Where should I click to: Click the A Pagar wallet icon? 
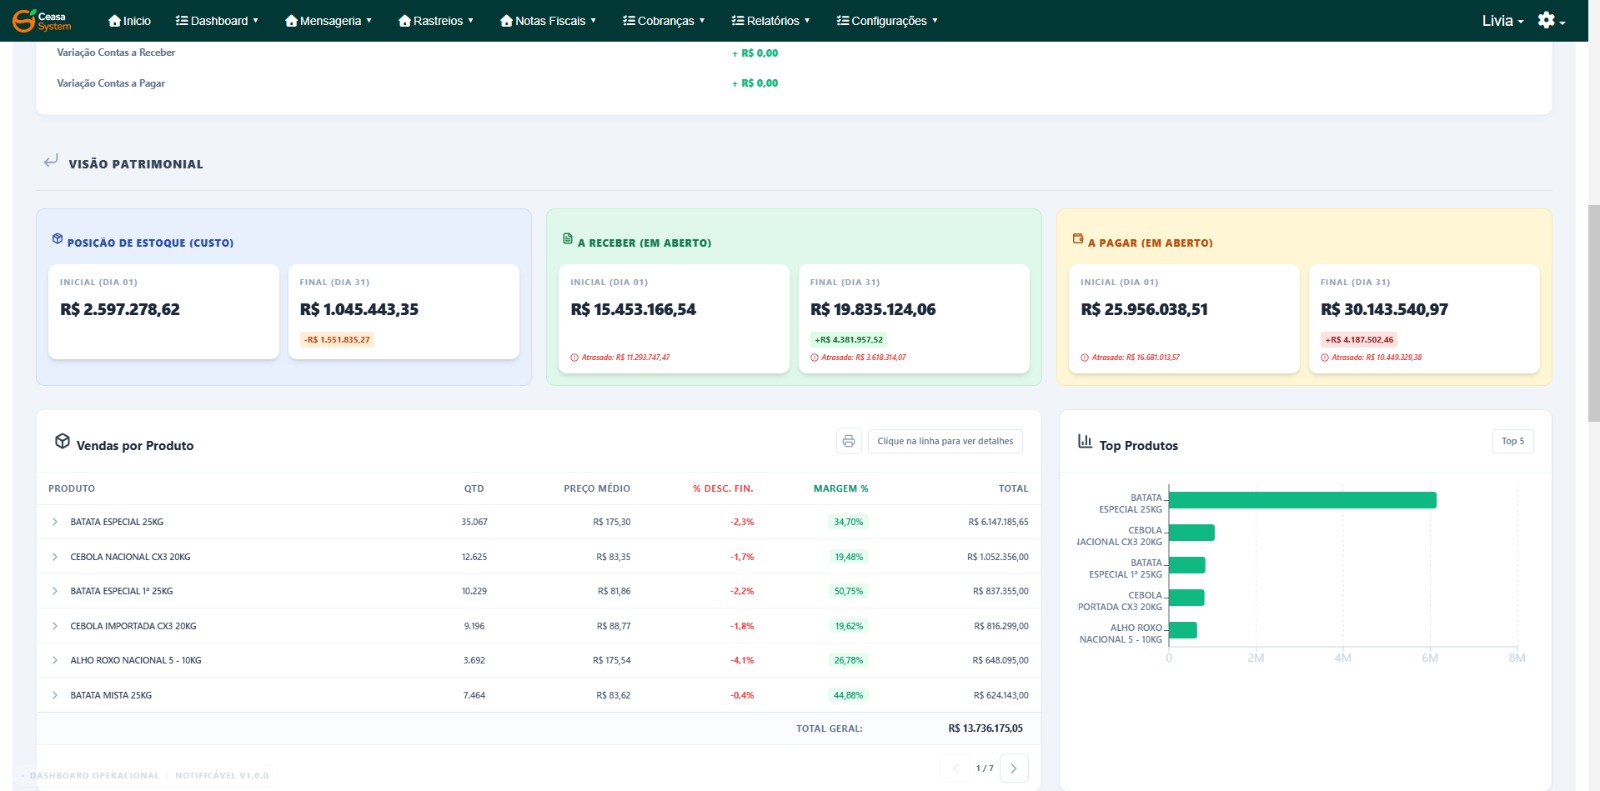(x=1078, y=239)
